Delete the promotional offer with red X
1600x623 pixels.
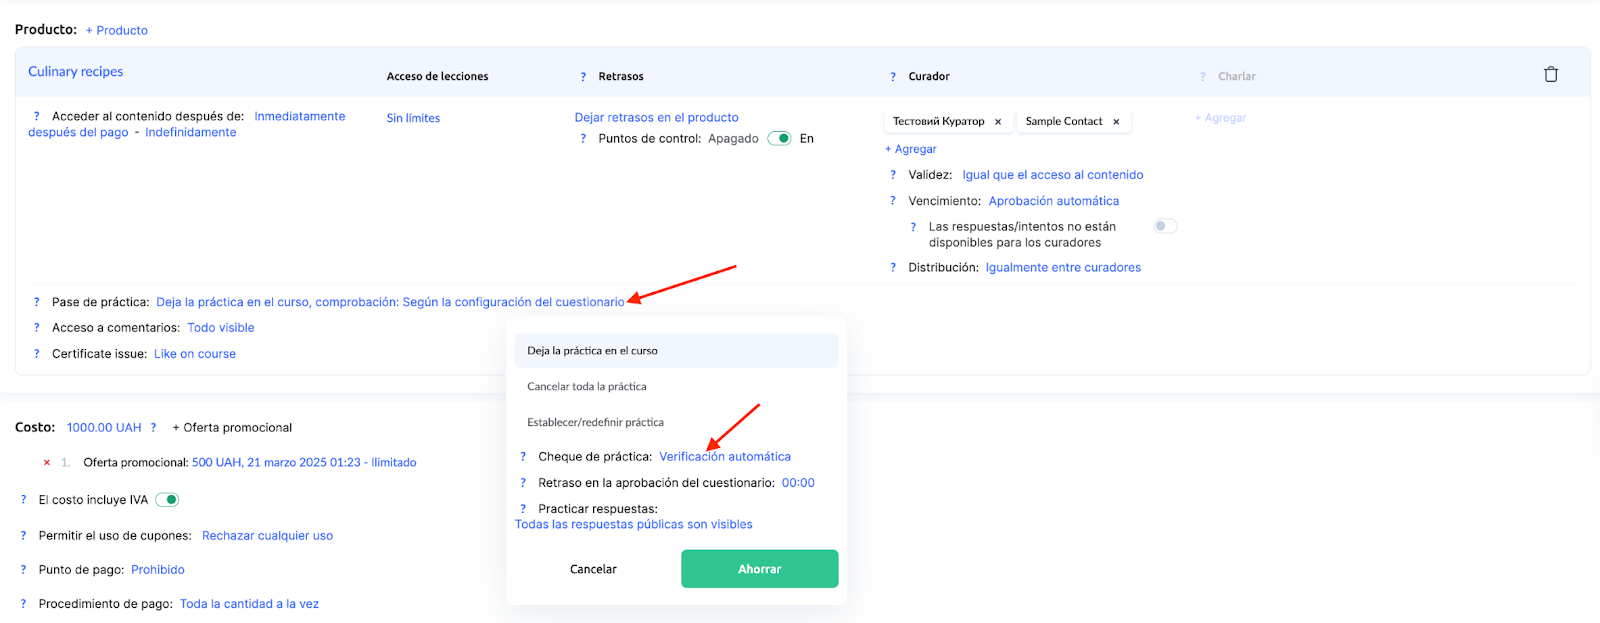click(47, 462)
